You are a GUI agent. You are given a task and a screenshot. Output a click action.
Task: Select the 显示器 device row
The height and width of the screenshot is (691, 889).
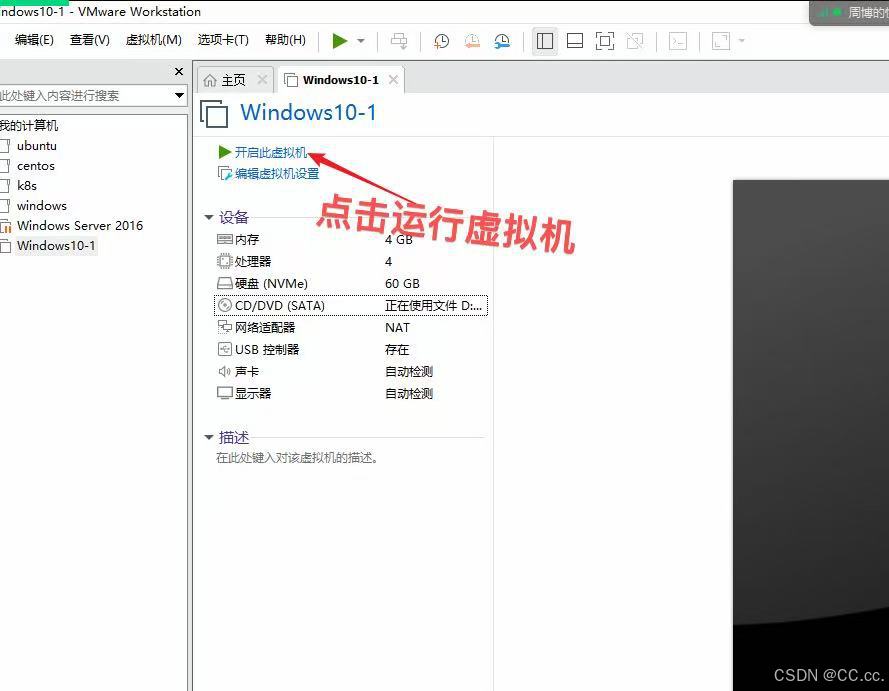click(x=351, y=393)
